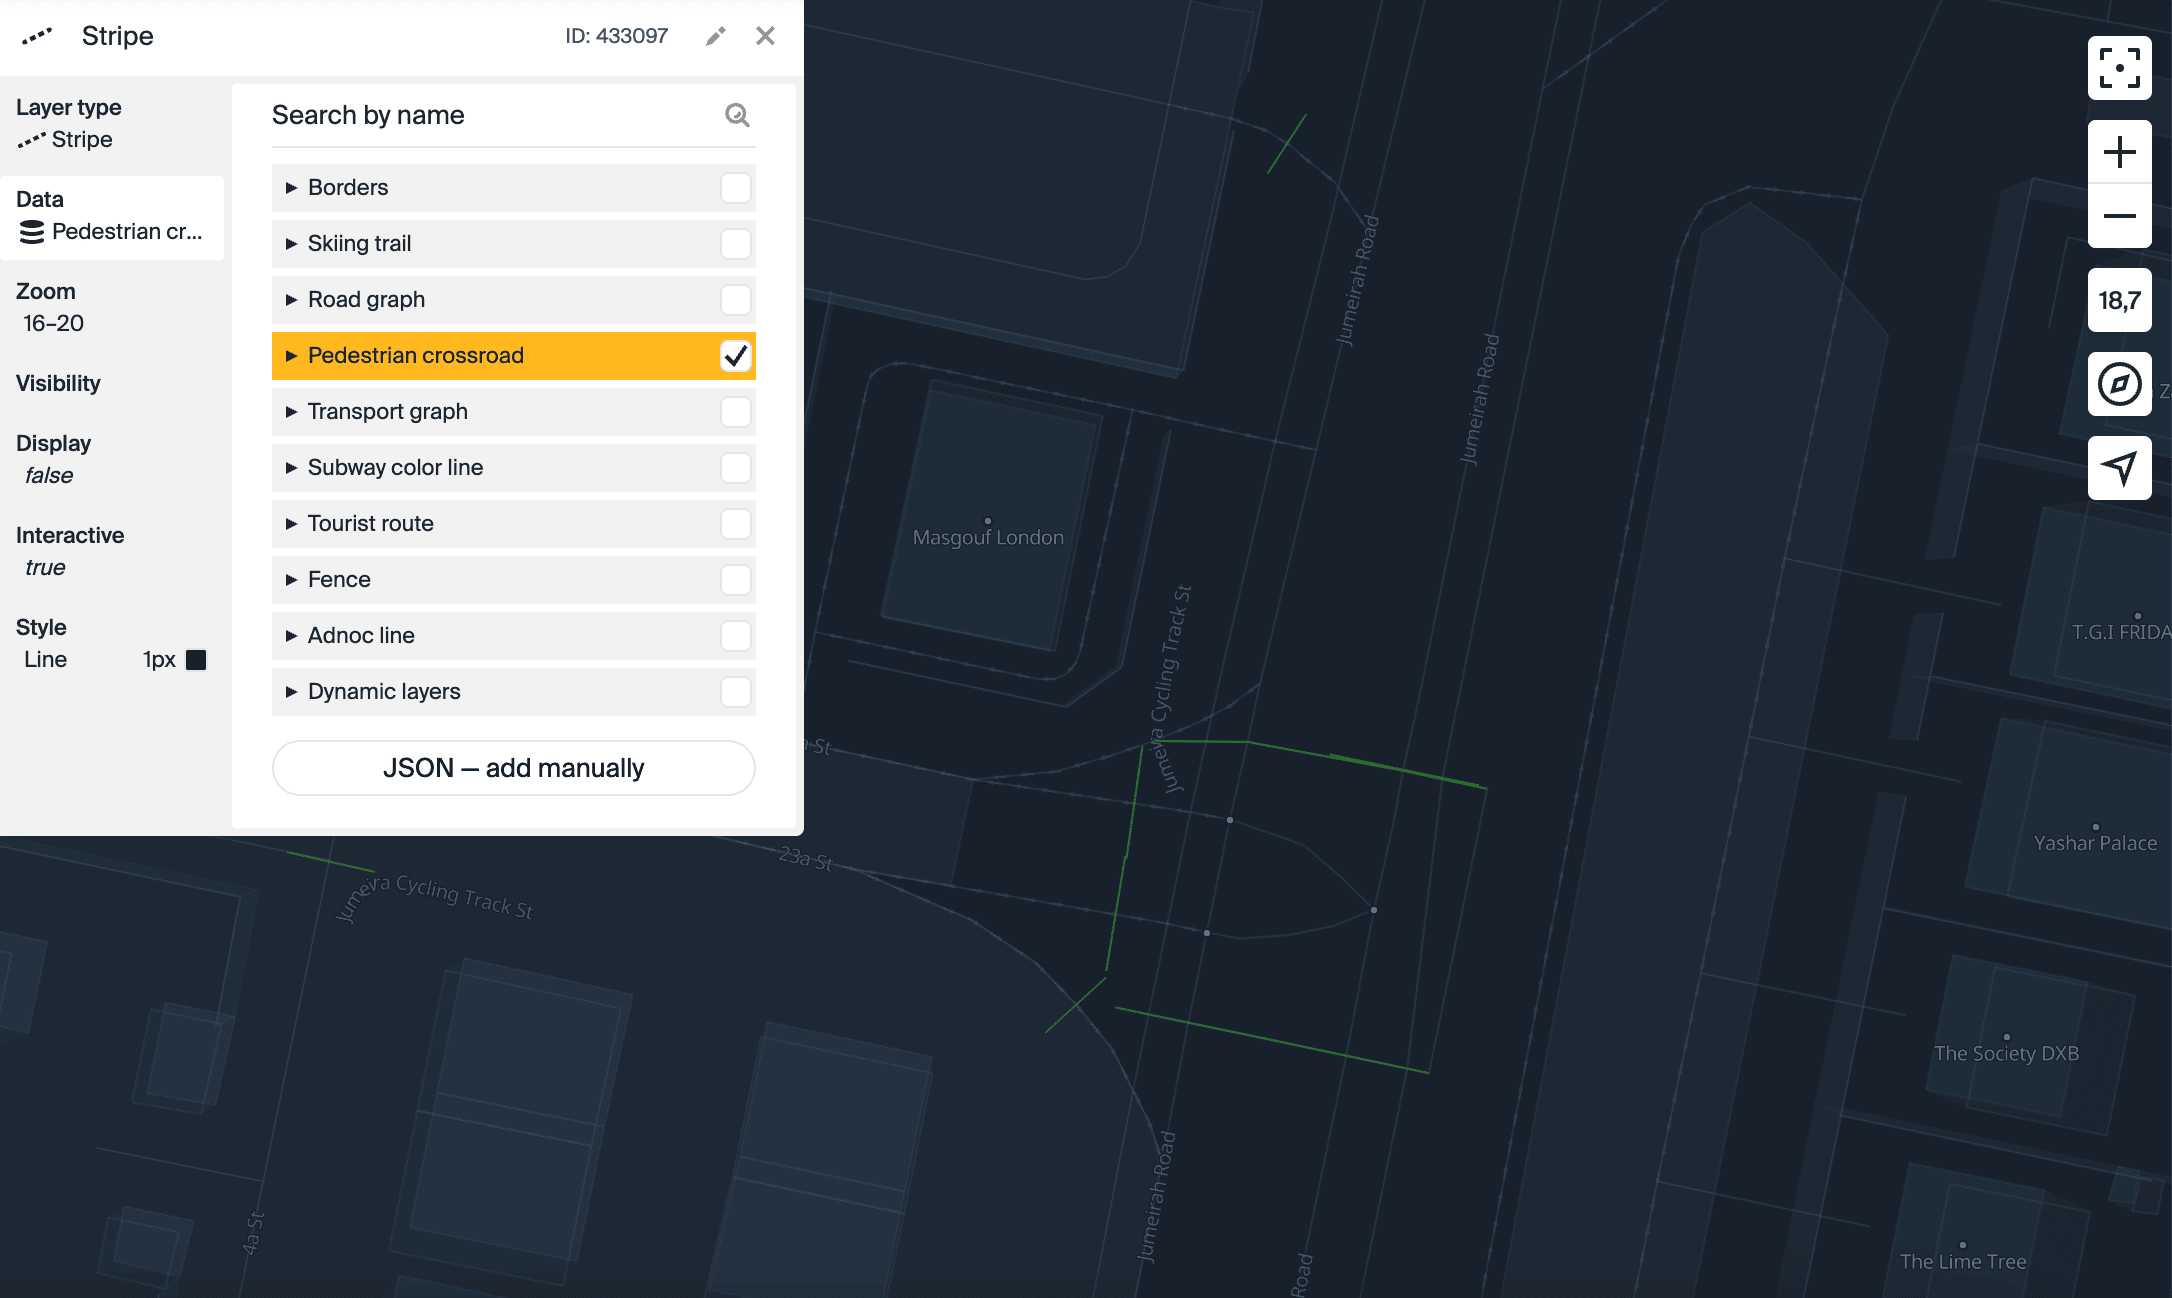Uncheck the Pedestrian crossroad checkbox
The width and height of the screenshot is (2172, 1298).
(735, 356)
